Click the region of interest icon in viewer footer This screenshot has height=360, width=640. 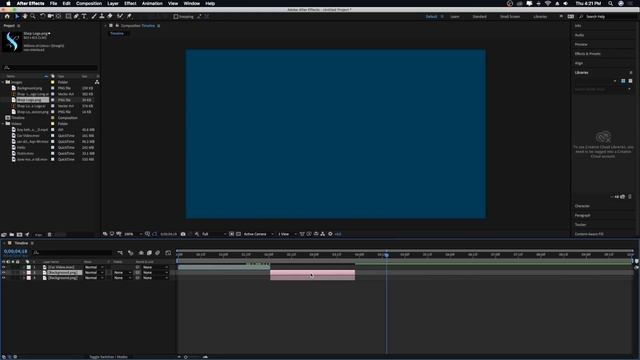[231, 234]
